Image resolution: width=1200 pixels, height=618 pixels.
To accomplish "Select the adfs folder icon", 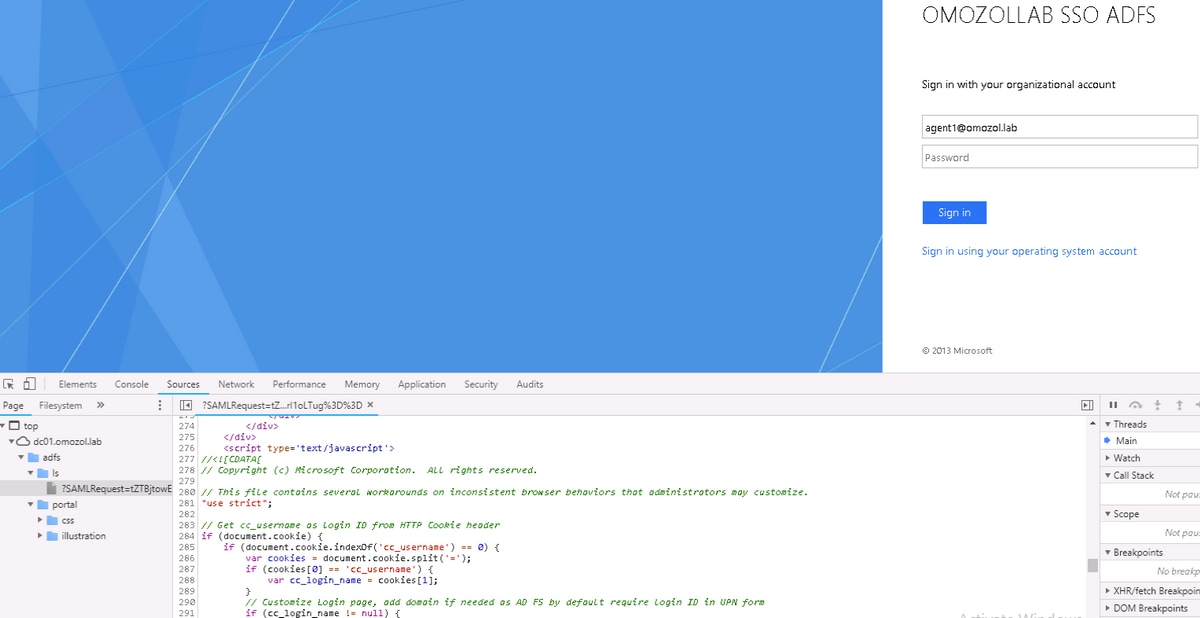I will 33,457.
